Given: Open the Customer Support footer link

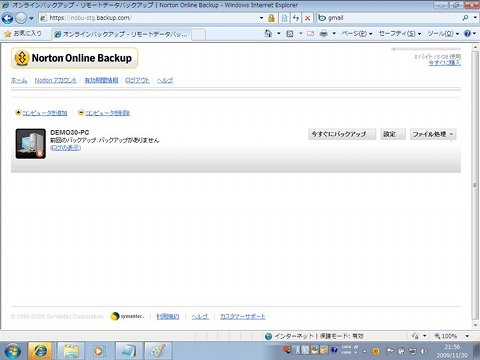Looking at the screenshot, I should [x=243, y=316].
